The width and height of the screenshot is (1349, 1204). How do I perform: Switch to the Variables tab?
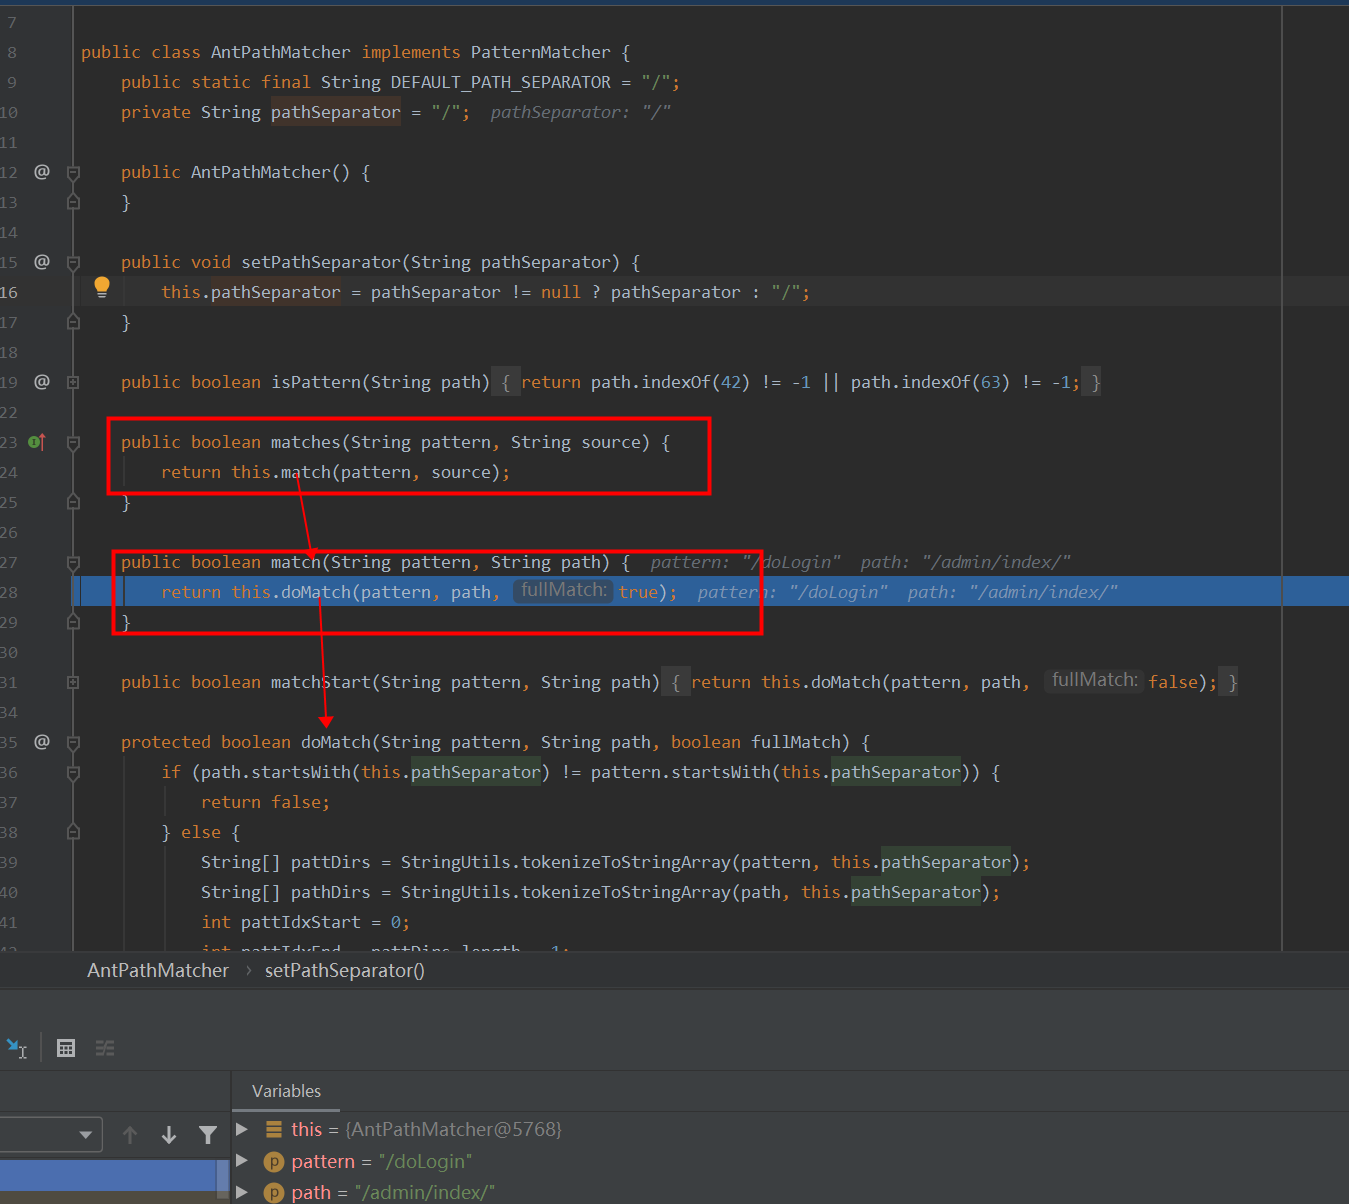pyautogui.click(x=286, y=1091)
